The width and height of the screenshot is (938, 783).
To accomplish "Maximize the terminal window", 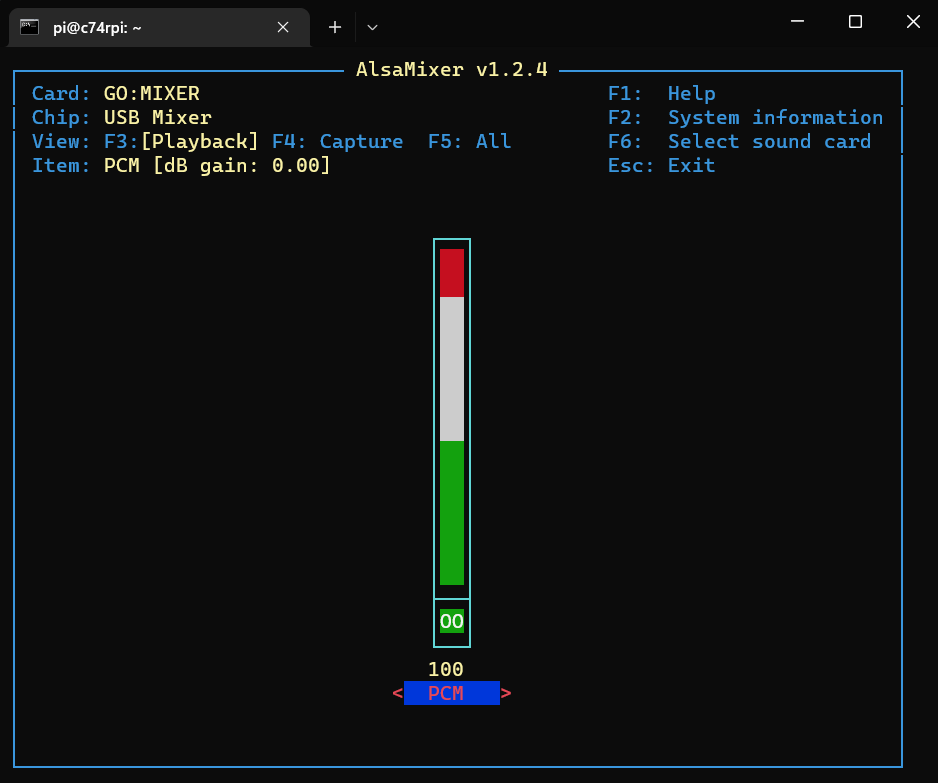I will coord(855,22).
